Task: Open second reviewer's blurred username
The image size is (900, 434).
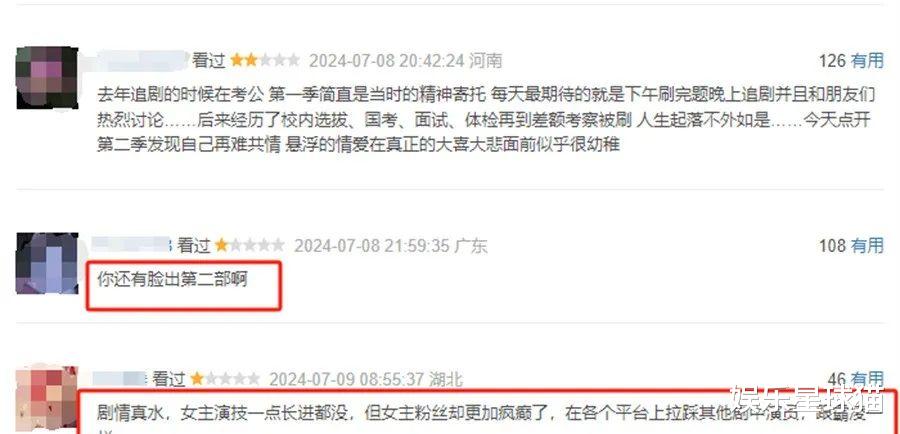Action: (133, 245)
